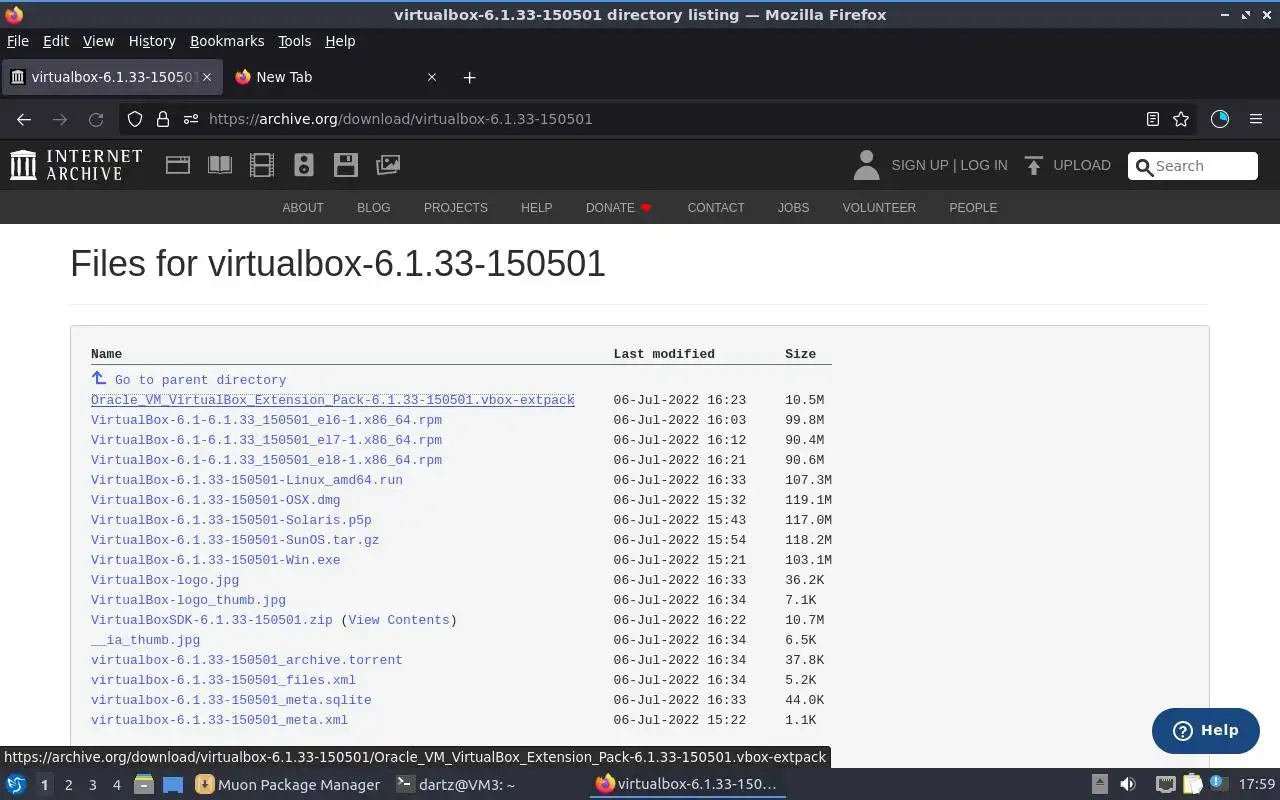Click View Contents for the SDK zip
1280x800 pixels.
coord(399,620)
